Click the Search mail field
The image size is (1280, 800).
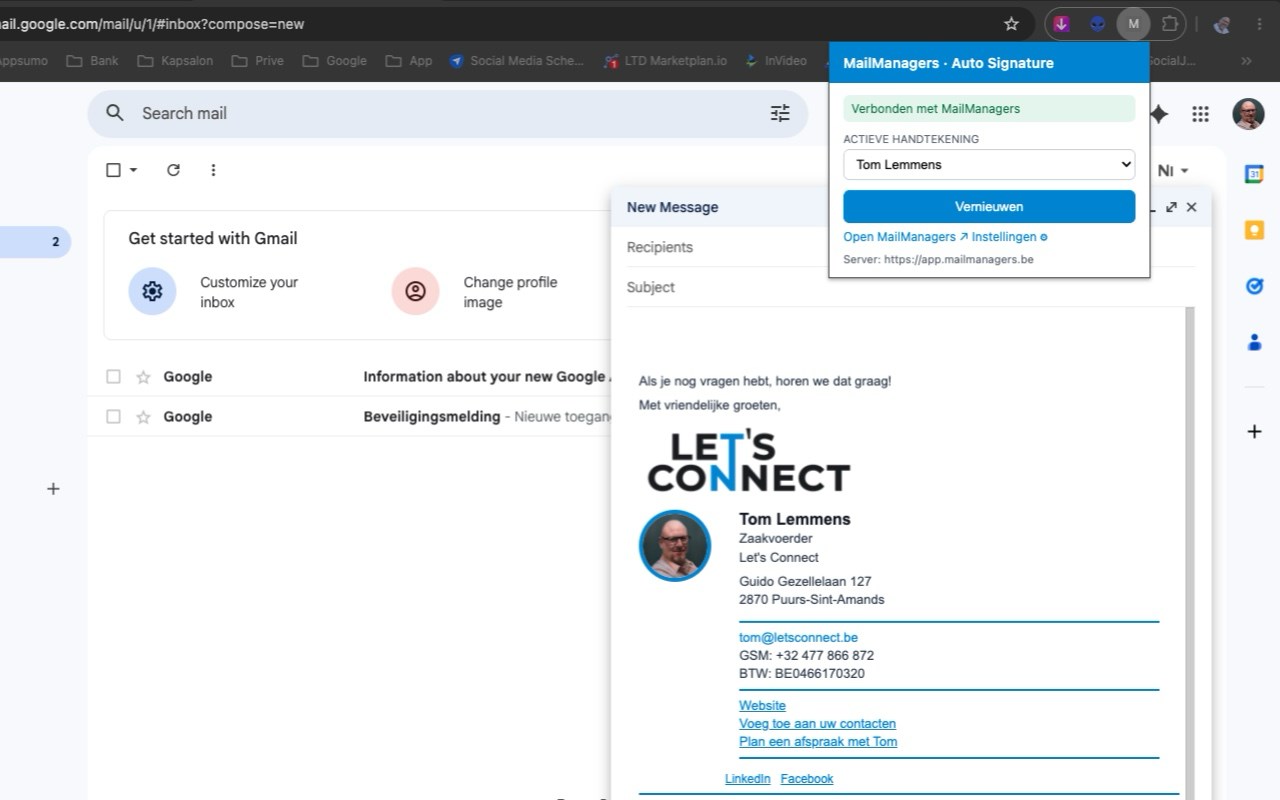tap(447, 113)
